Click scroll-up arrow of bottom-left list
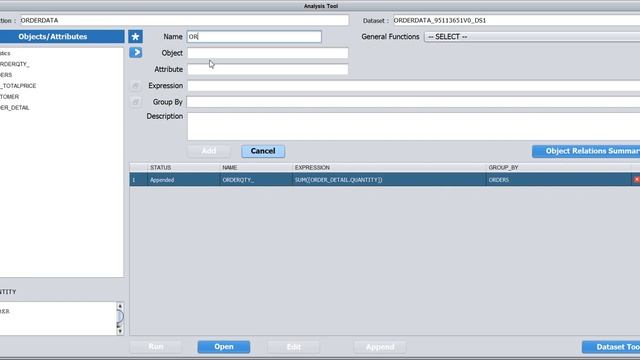This screenshot has height=360, width=640. (x=120, y=306)
